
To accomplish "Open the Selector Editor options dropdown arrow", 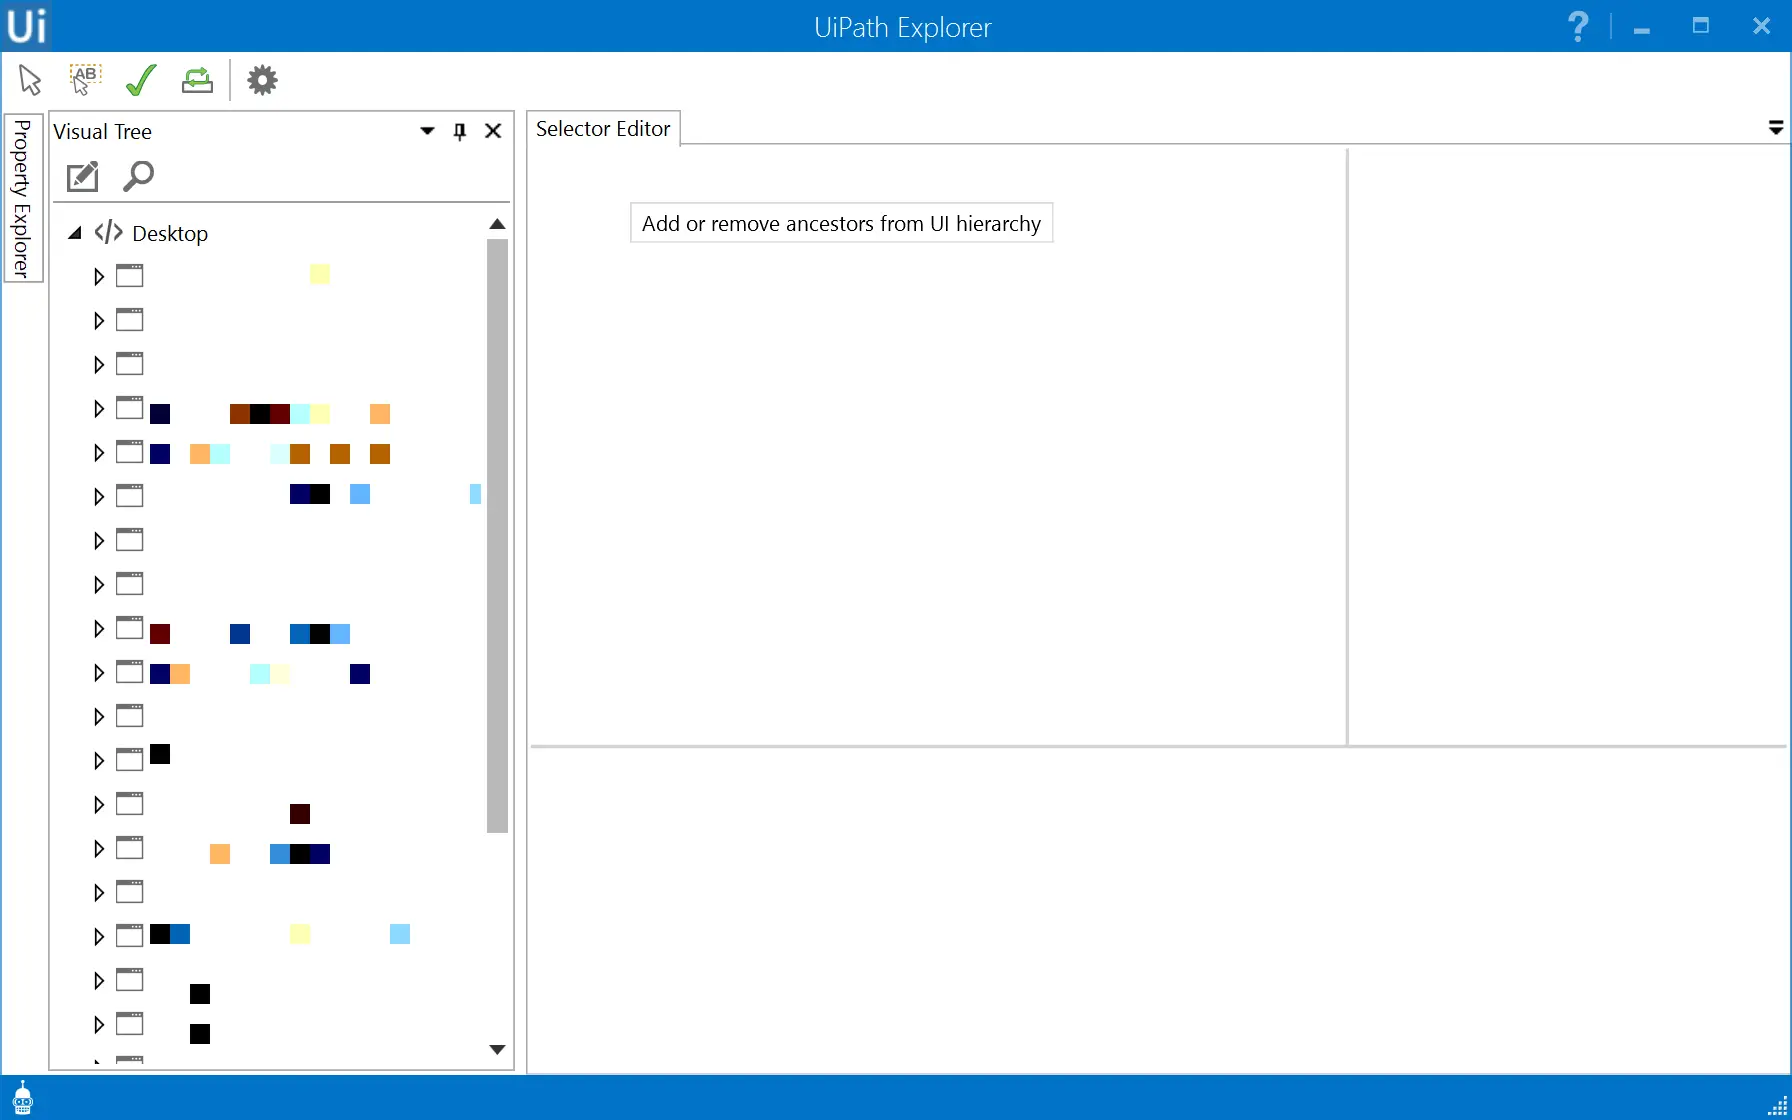I will point(1776,128).
